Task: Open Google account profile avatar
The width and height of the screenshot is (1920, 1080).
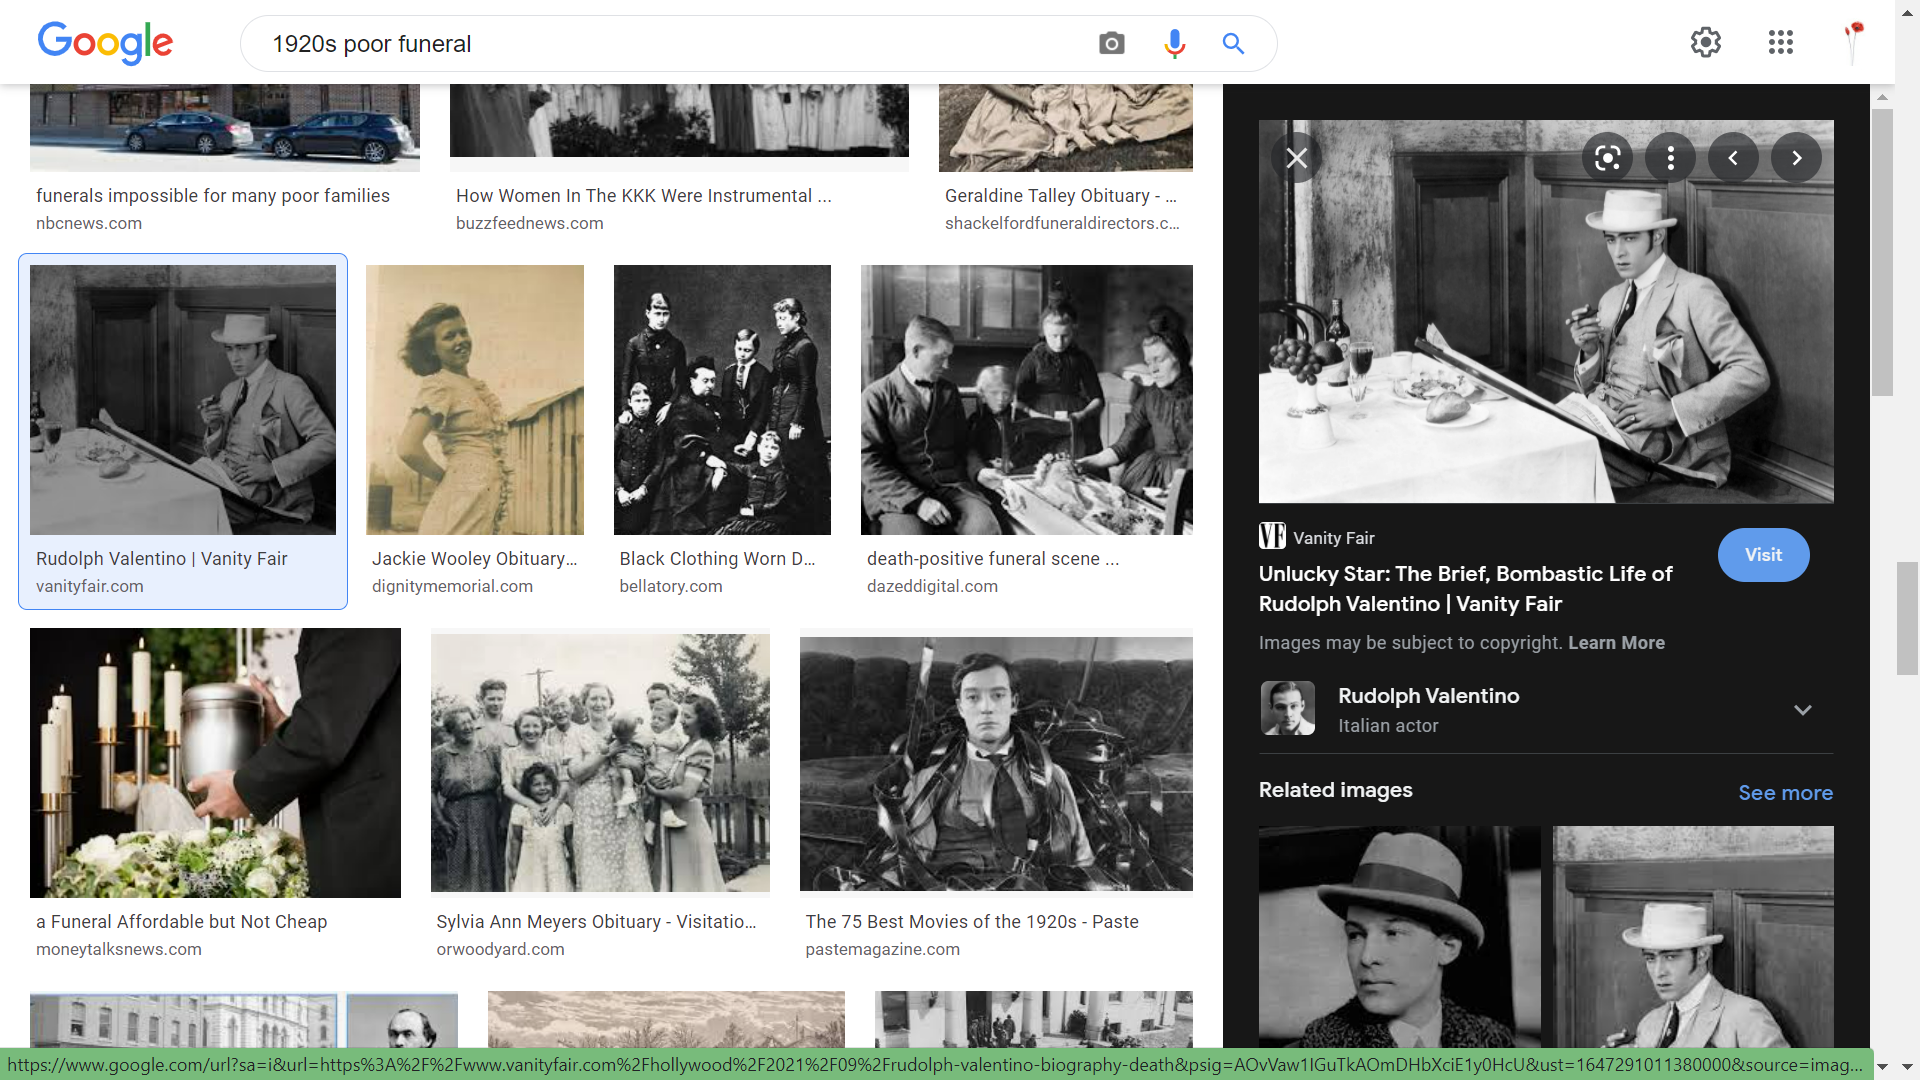Action: point(1854,42)
